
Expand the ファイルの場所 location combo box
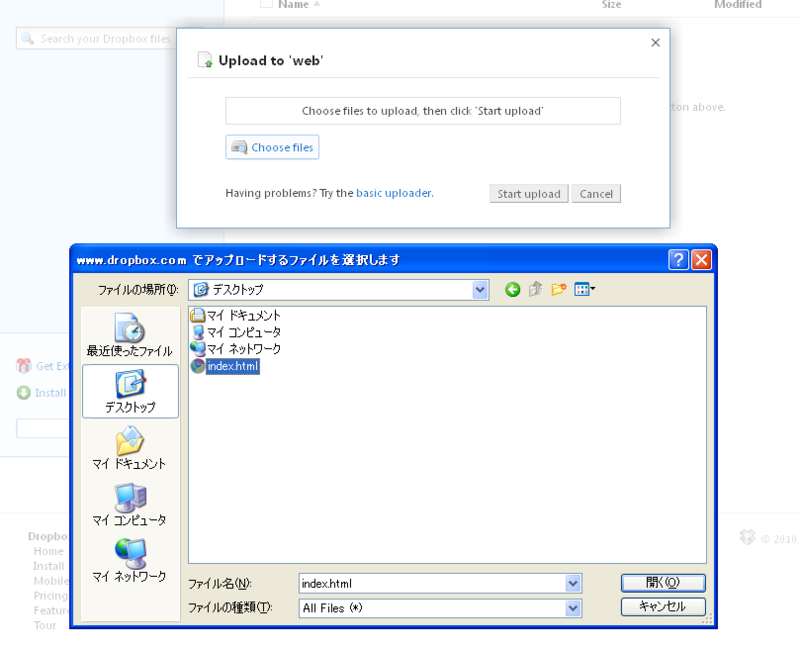(x=479, y=289)
